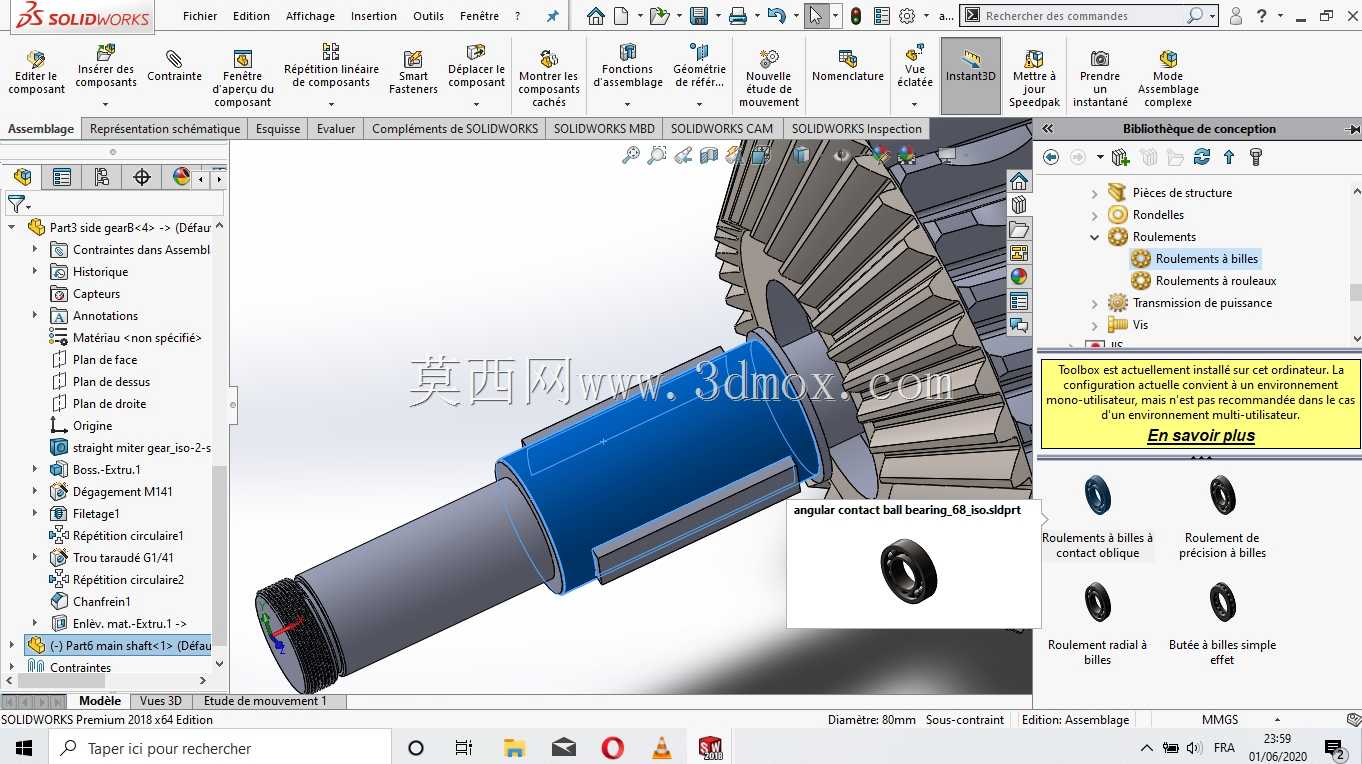This screenshot has width=1362, height=764.
Task: Click Insérer des composants tool
Action: pos(106,69)
